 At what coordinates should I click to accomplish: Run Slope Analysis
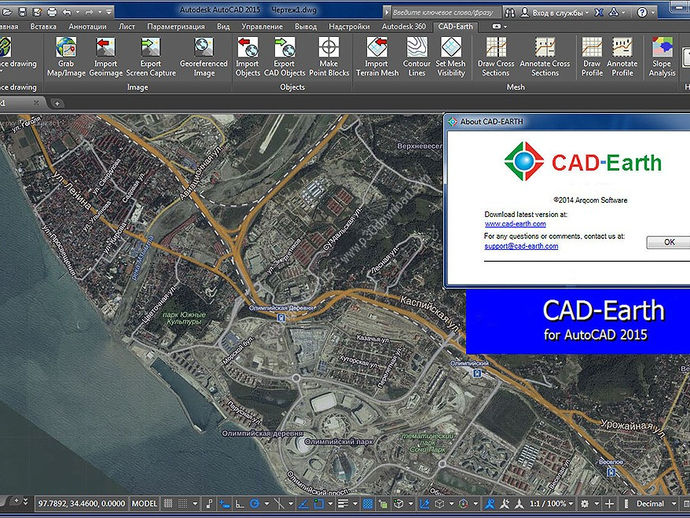pyautogui.click(x=662, y=57)
